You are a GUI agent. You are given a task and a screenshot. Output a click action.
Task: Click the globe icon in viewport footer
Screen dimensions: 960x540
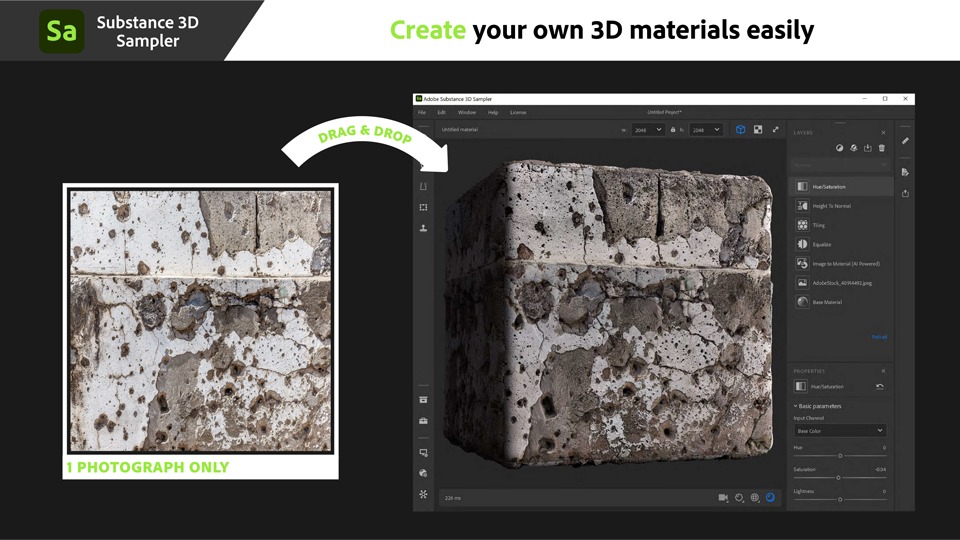tap(755, 498)
